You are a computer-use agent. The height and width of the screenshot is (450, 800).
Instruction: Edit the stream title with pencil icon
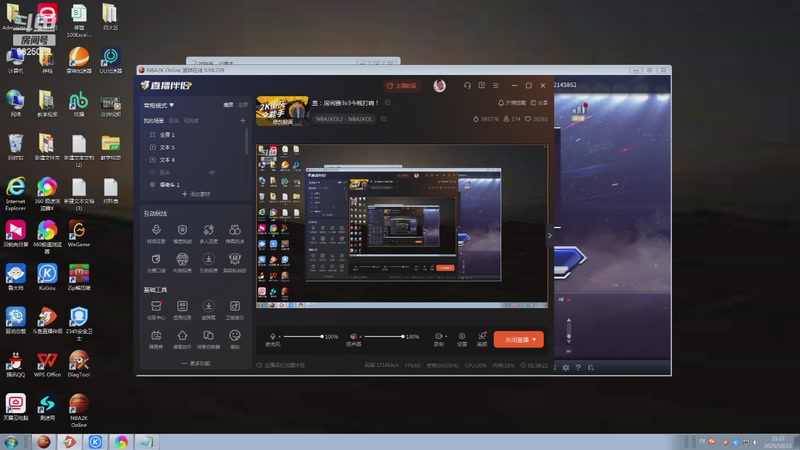point(388,103)
